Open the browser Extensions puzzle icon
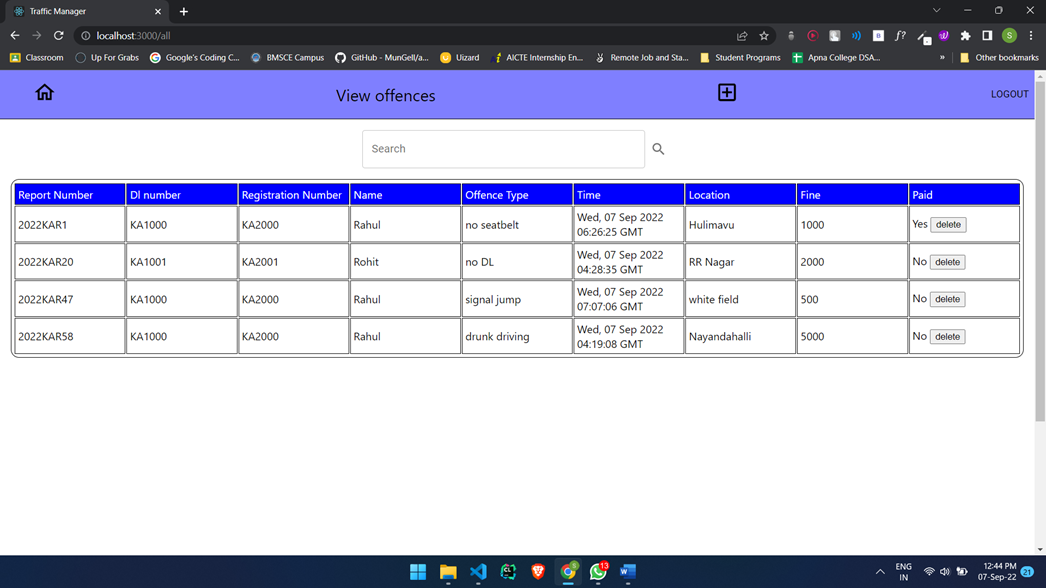The width and height of the screenshot is (1046, 588). (965, 35)
